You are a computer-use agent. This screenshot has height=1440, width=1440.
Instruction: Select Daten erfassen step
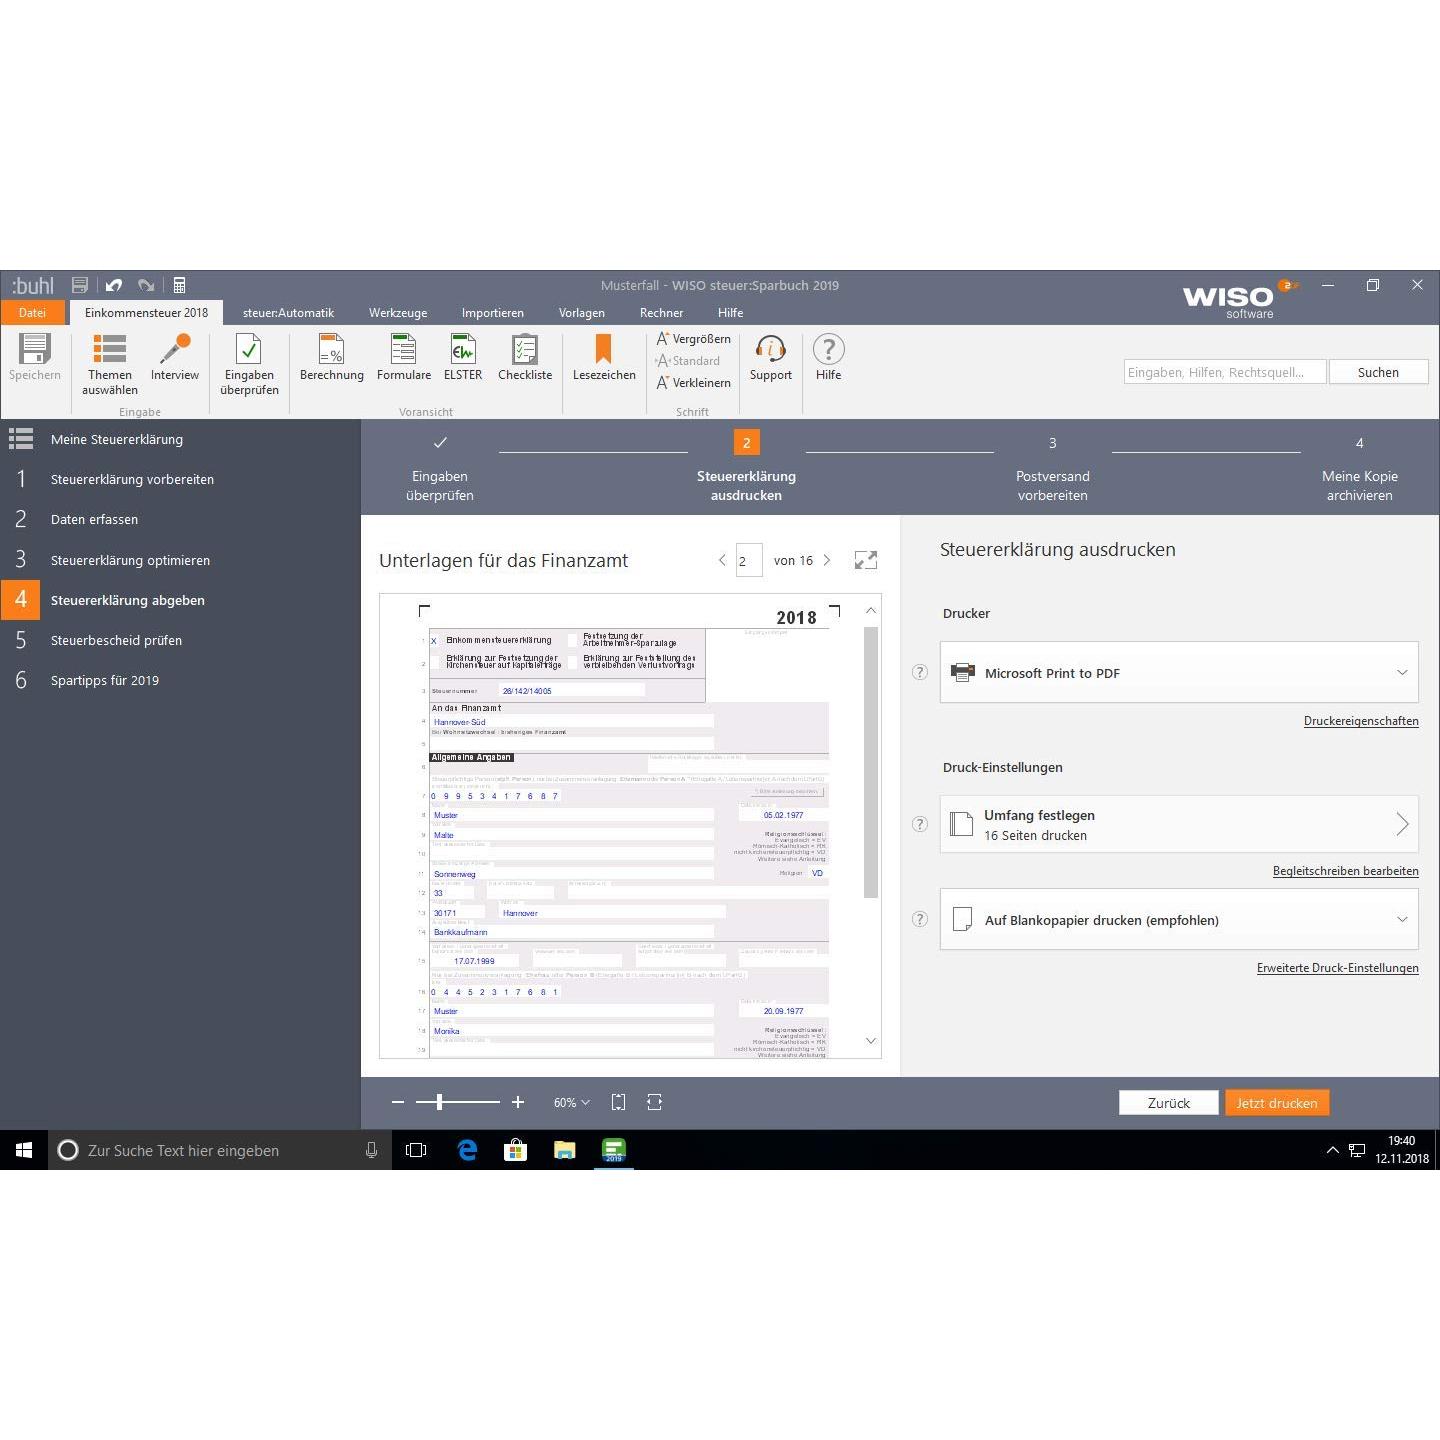coord(180,519)
